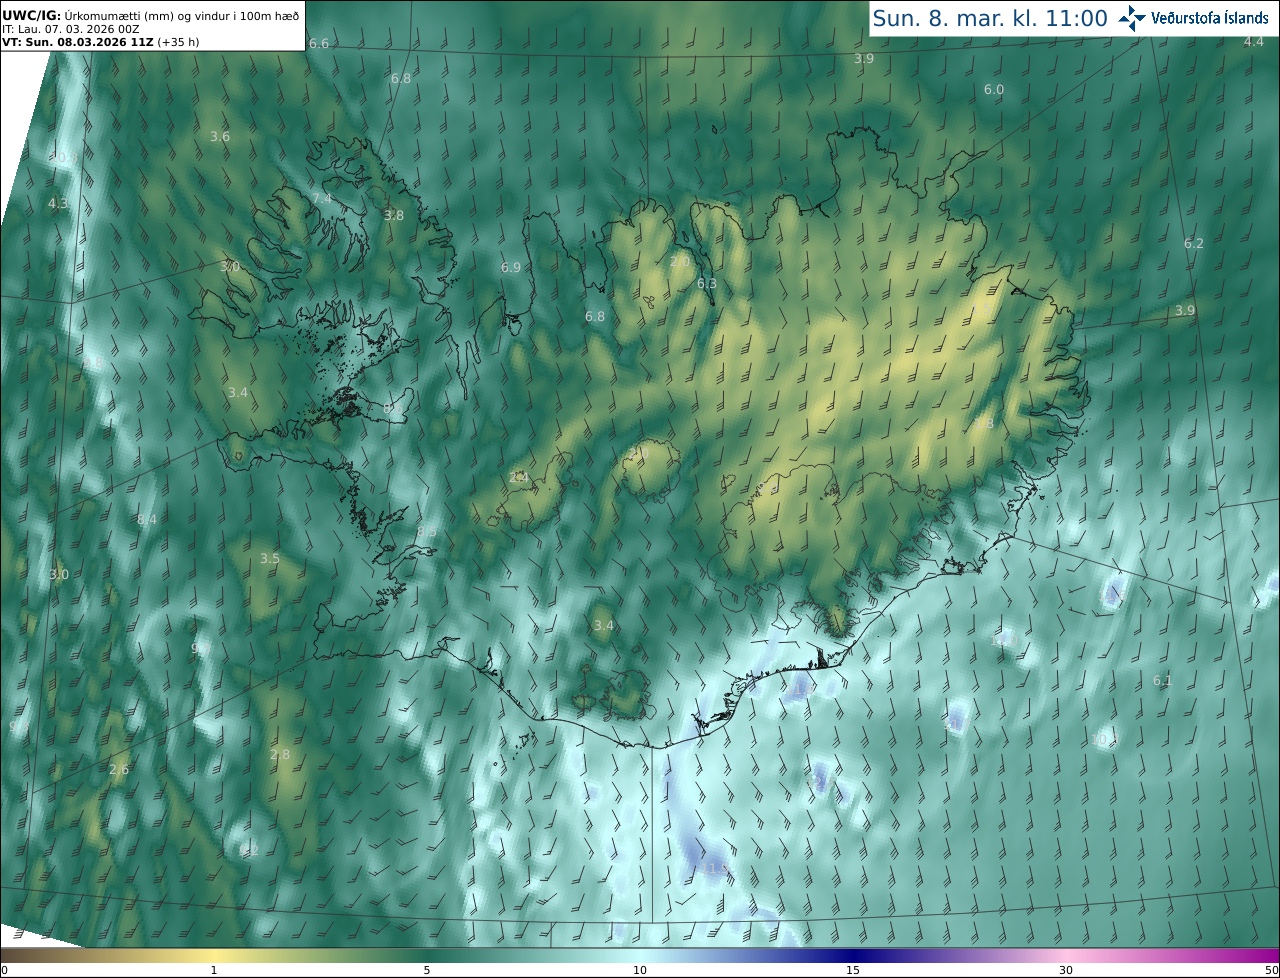Screen dimensions: 1280x978
Task: Click the '4.4' value label on the map
Action: click(1254, 41)
